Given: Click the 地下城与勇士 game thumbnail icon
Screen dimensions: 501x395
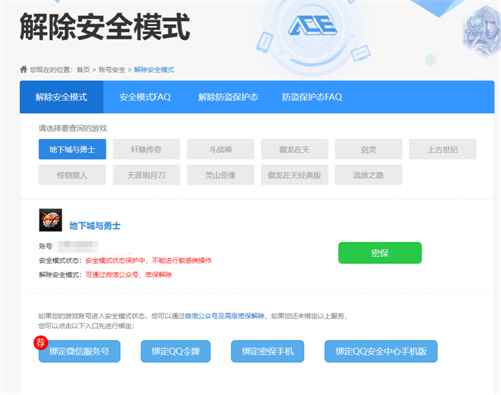Looking at the screenshot, I should pos(50,220).
